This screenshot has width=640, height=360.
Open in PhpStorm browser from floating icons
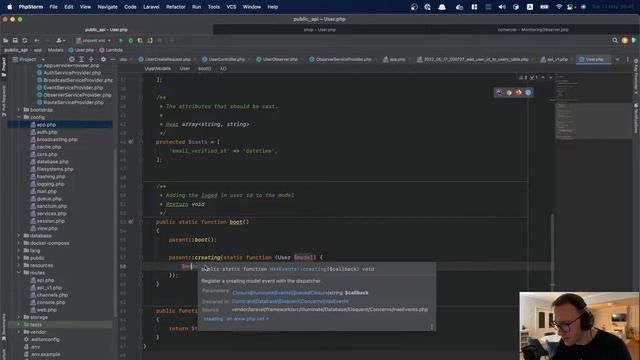click(499, 93)
